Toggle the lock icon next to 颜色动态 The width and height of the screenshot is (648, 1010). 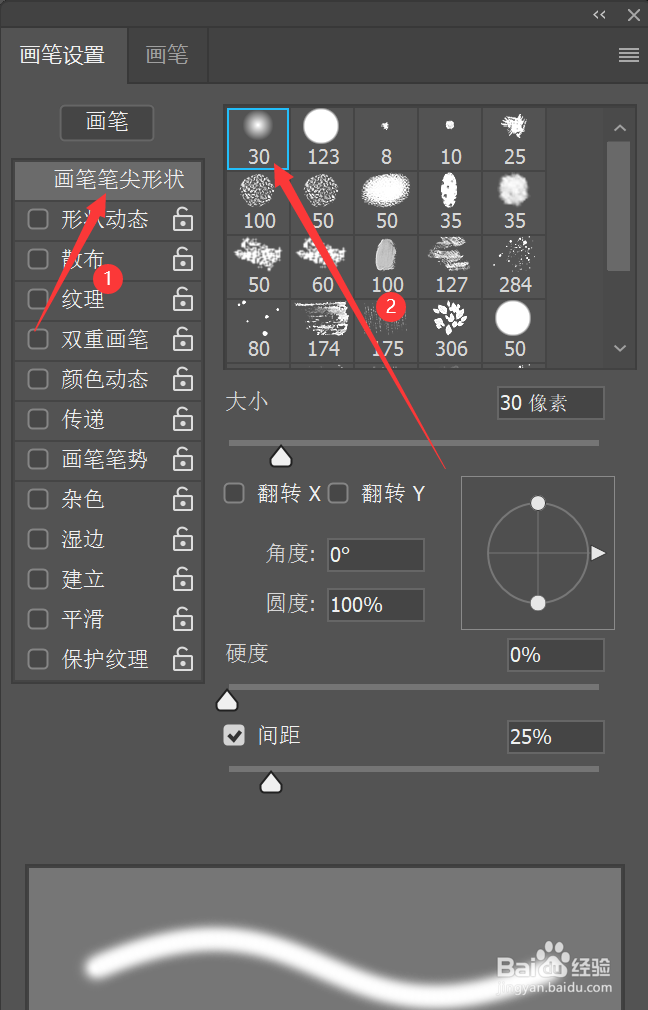click(183, 379)
